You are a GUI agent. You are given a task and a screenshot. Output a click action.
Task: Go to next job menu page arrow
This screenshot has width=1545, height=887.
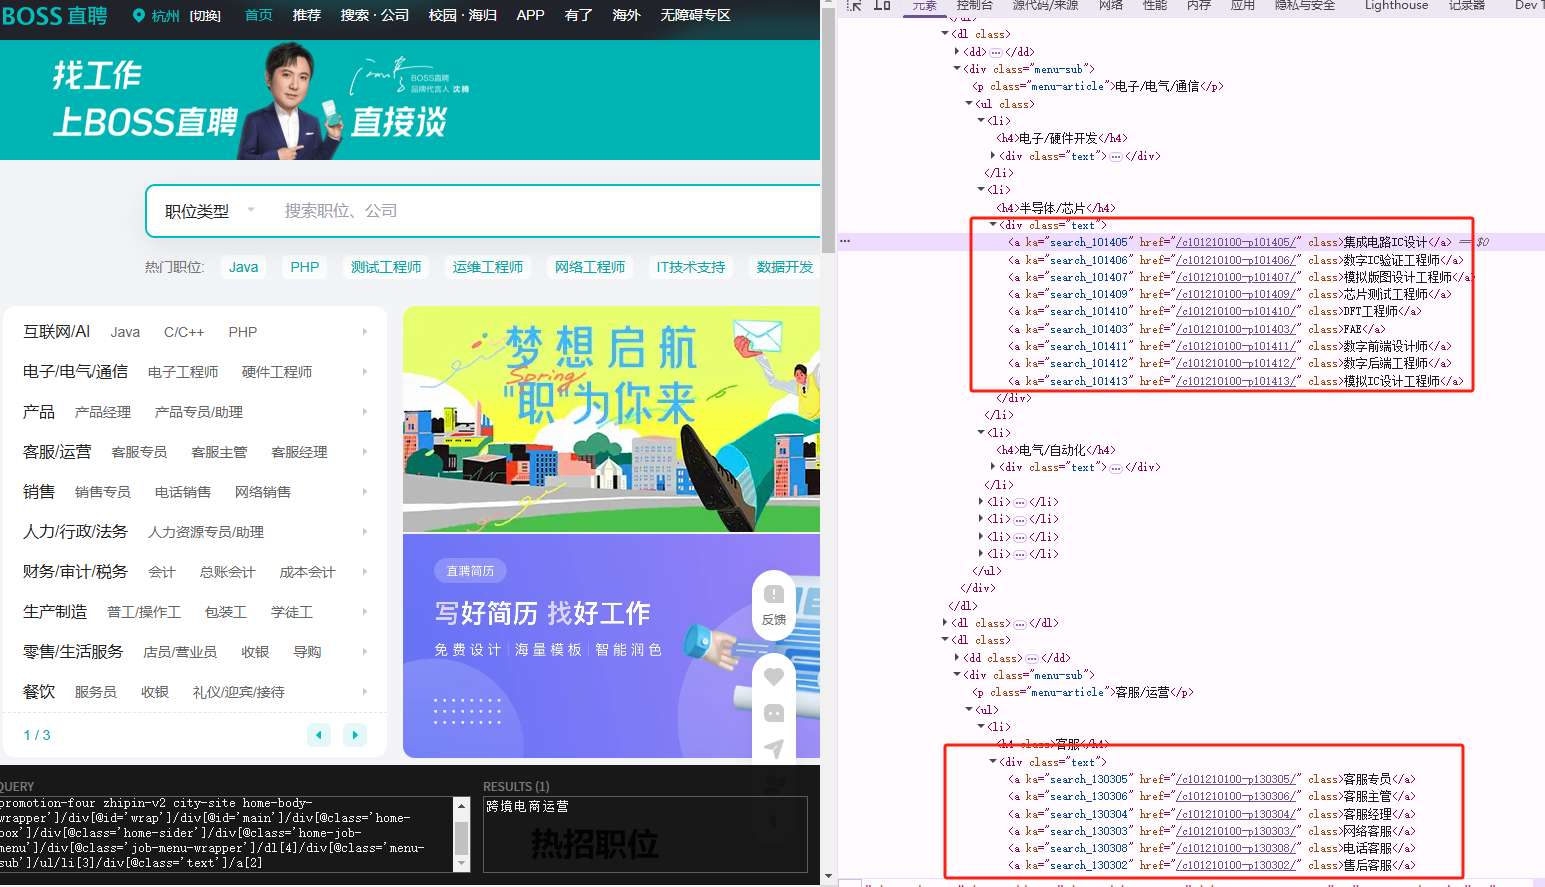(355, 735)
